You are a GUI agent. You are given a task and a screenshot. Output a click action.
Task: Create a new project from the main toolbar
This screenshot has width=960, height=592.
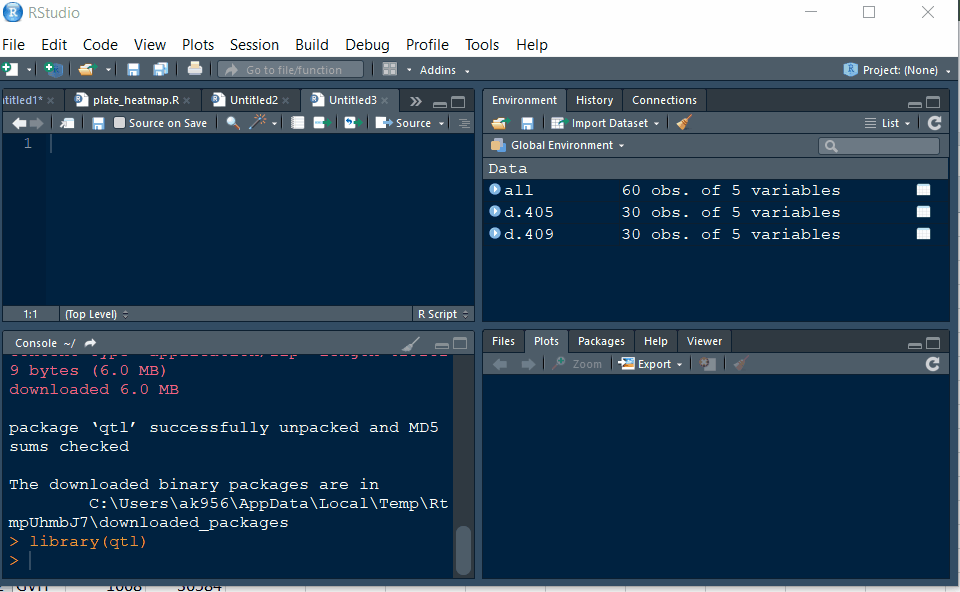(x=53, y=70)
